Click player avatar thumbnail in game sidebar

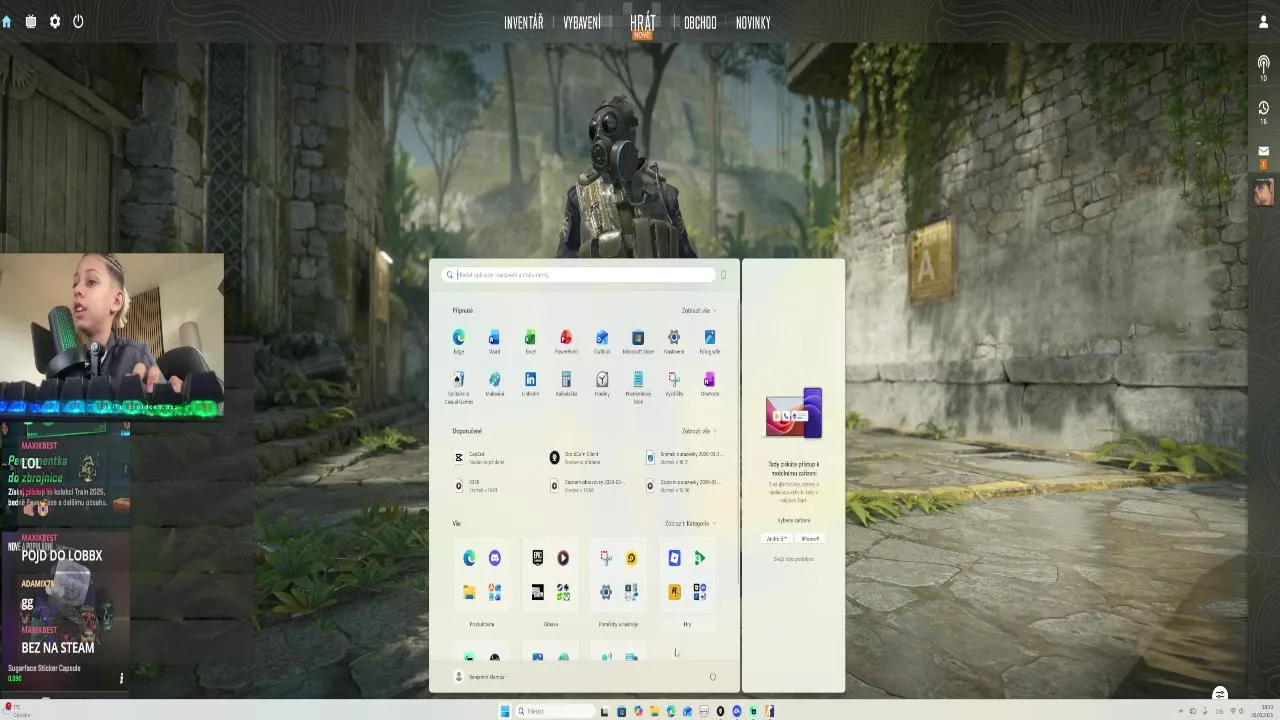click(x=1264, y=191)
